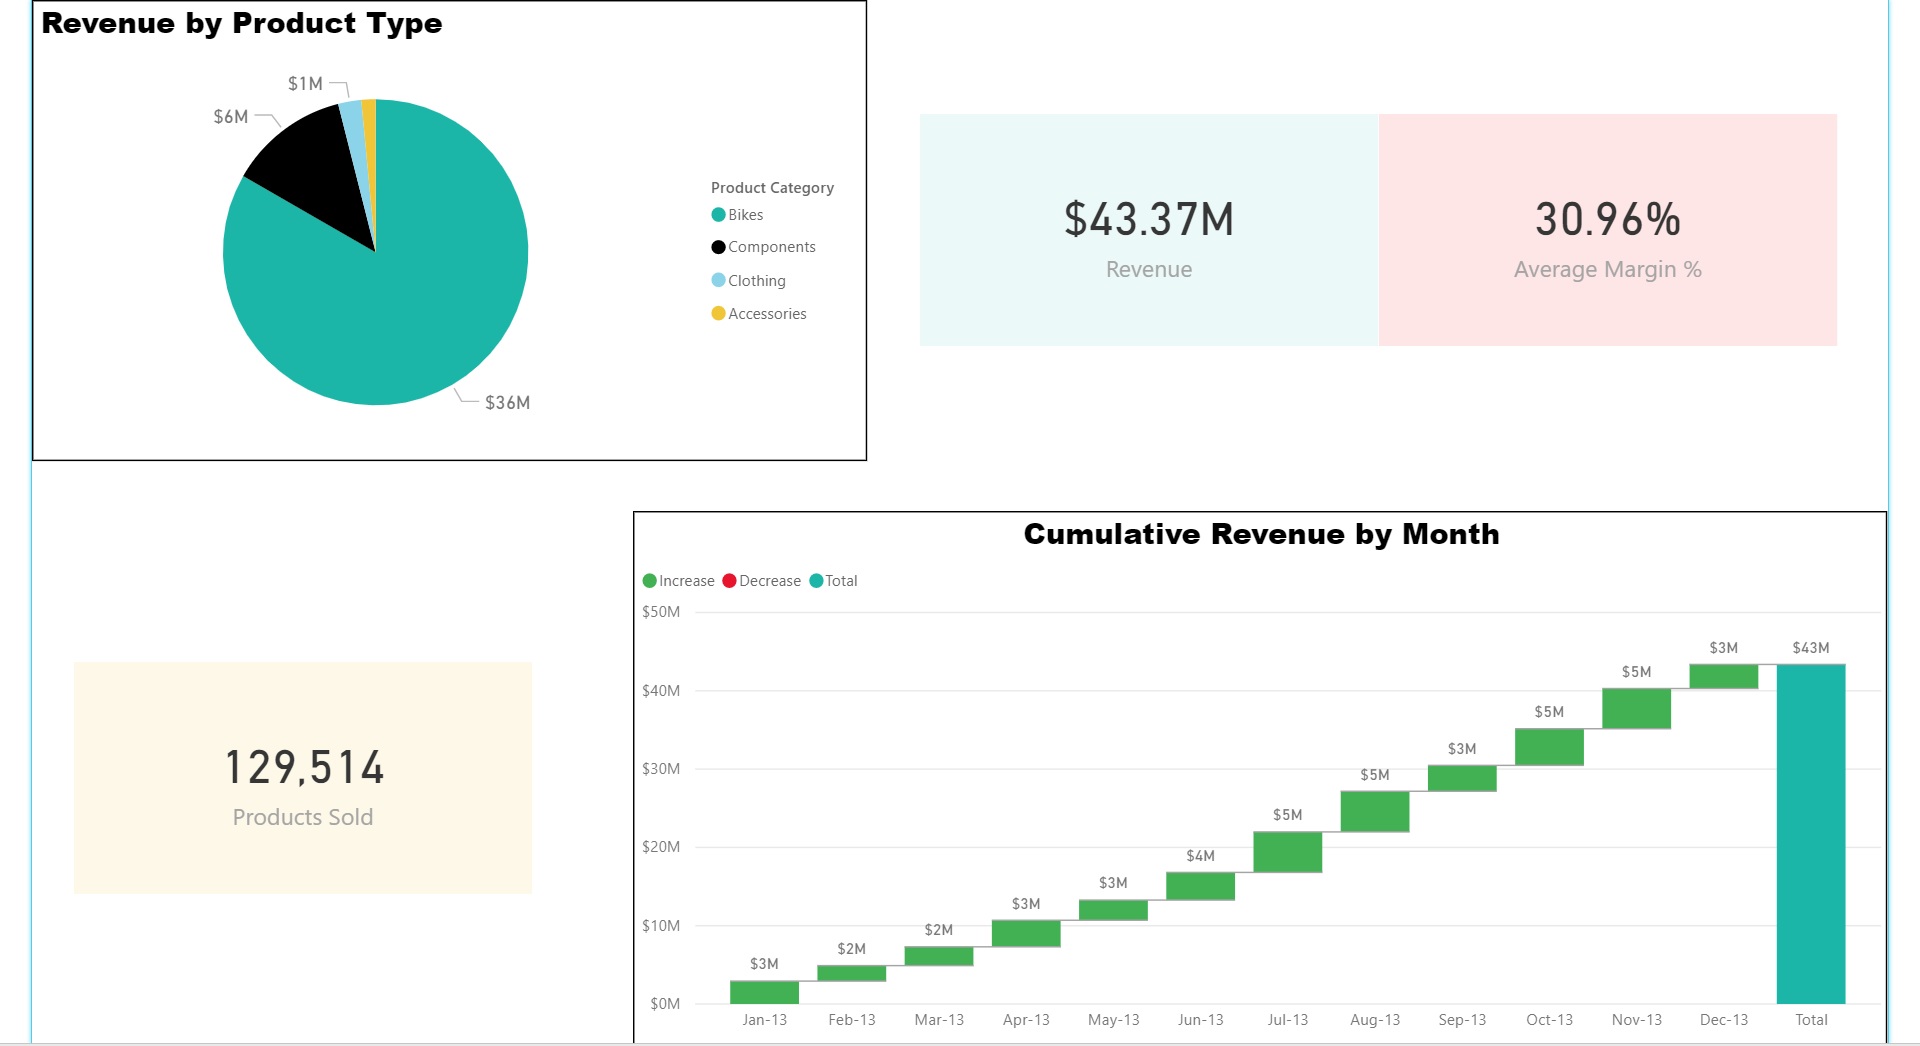Screen dimensions: 1920x1046
Task: Click the '$10M' y-axis label
Action: 661,926
